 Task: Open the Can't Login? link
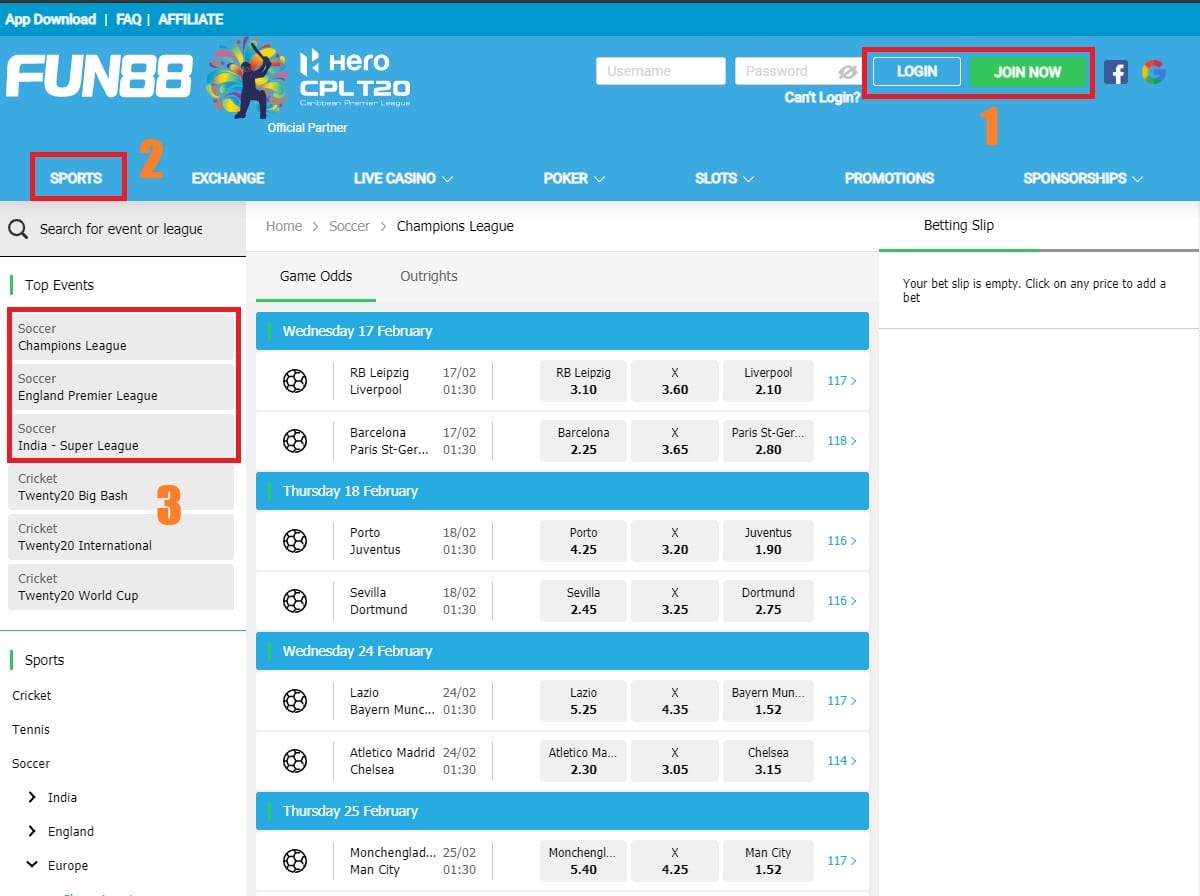point(822,97)
